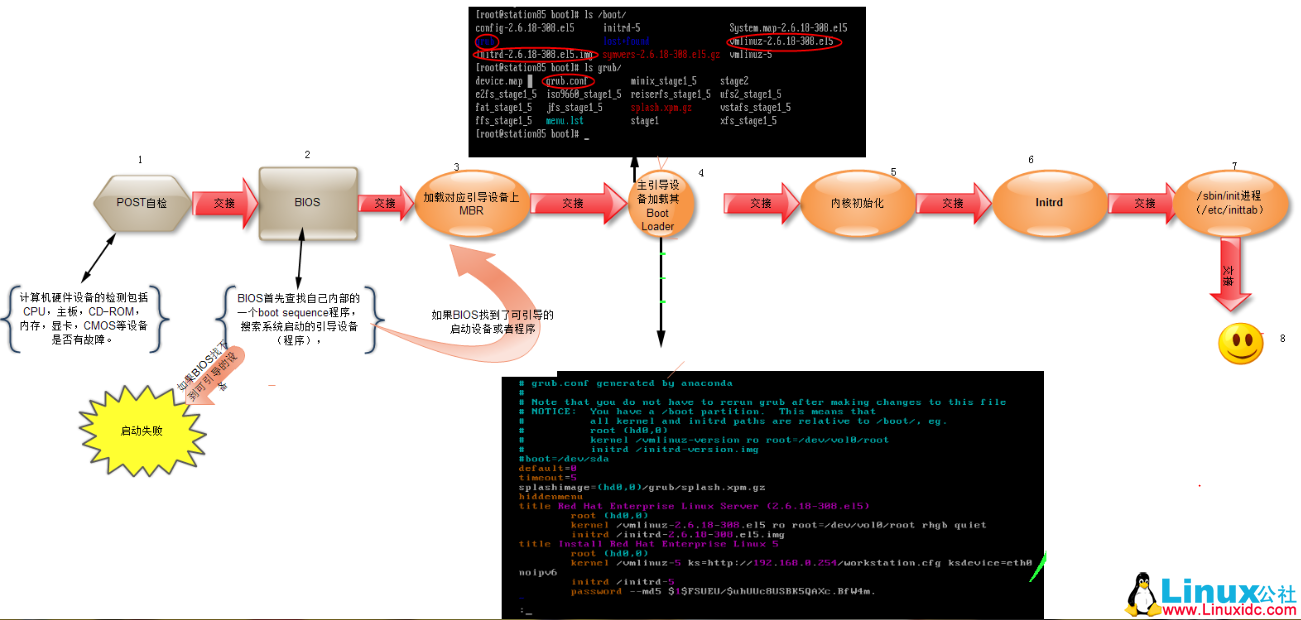The width and height of the screenshot is (1301, 620).
Task: Click 交接 arrow between MBR and Boot Loader
Action: coord(577,203)
